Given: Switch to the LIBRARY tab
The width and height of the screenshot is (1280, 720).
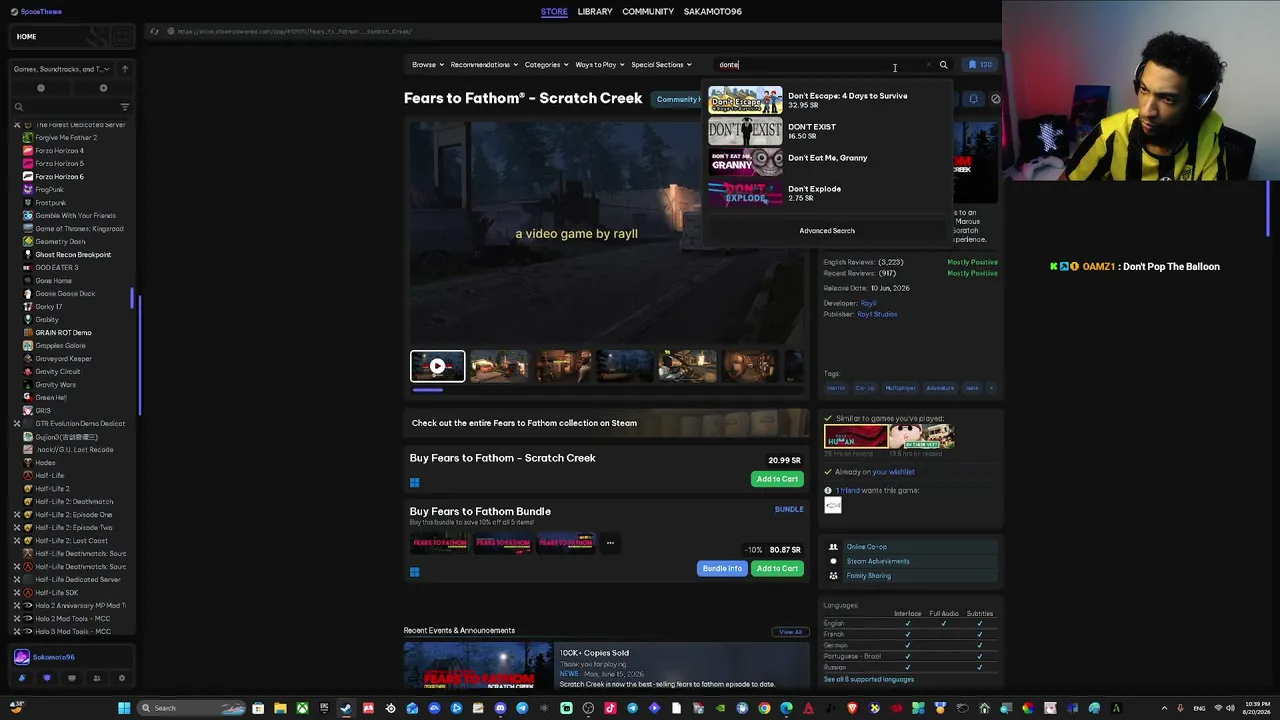Looking at the screenshot, I should click(x=595, y=12).
